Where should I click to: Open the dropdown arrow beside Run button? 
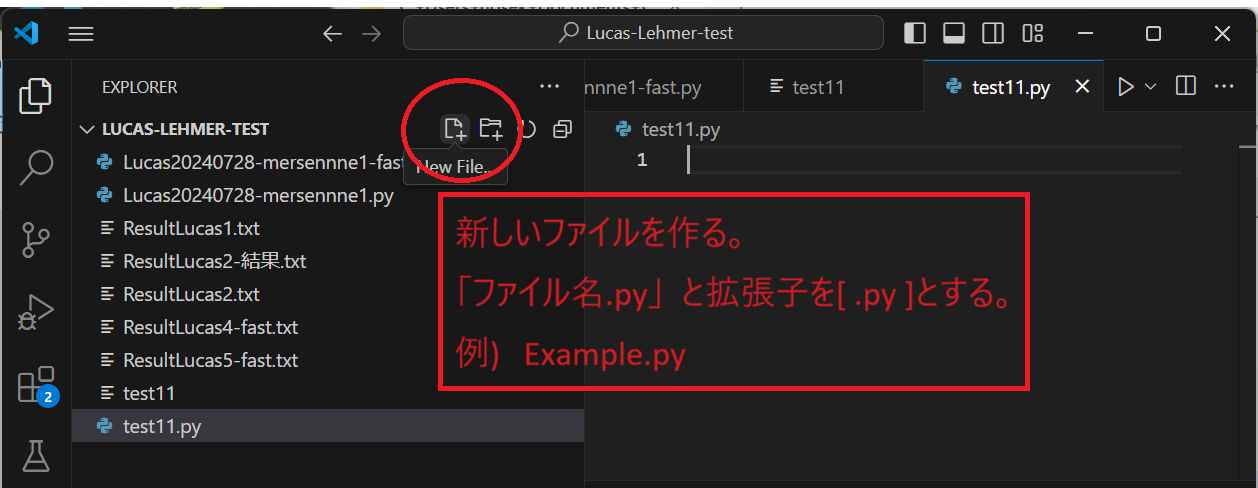coord(1150,87)
